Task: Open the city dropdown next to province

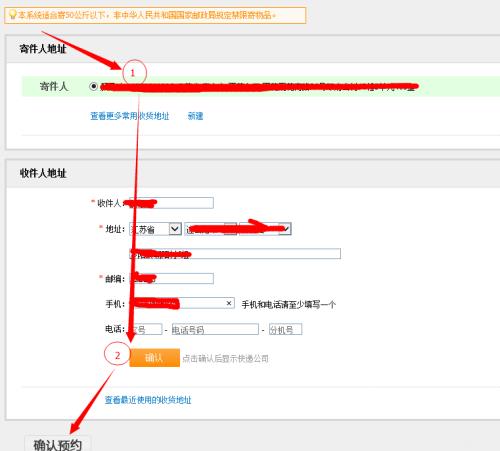Action: coord(211,229)
